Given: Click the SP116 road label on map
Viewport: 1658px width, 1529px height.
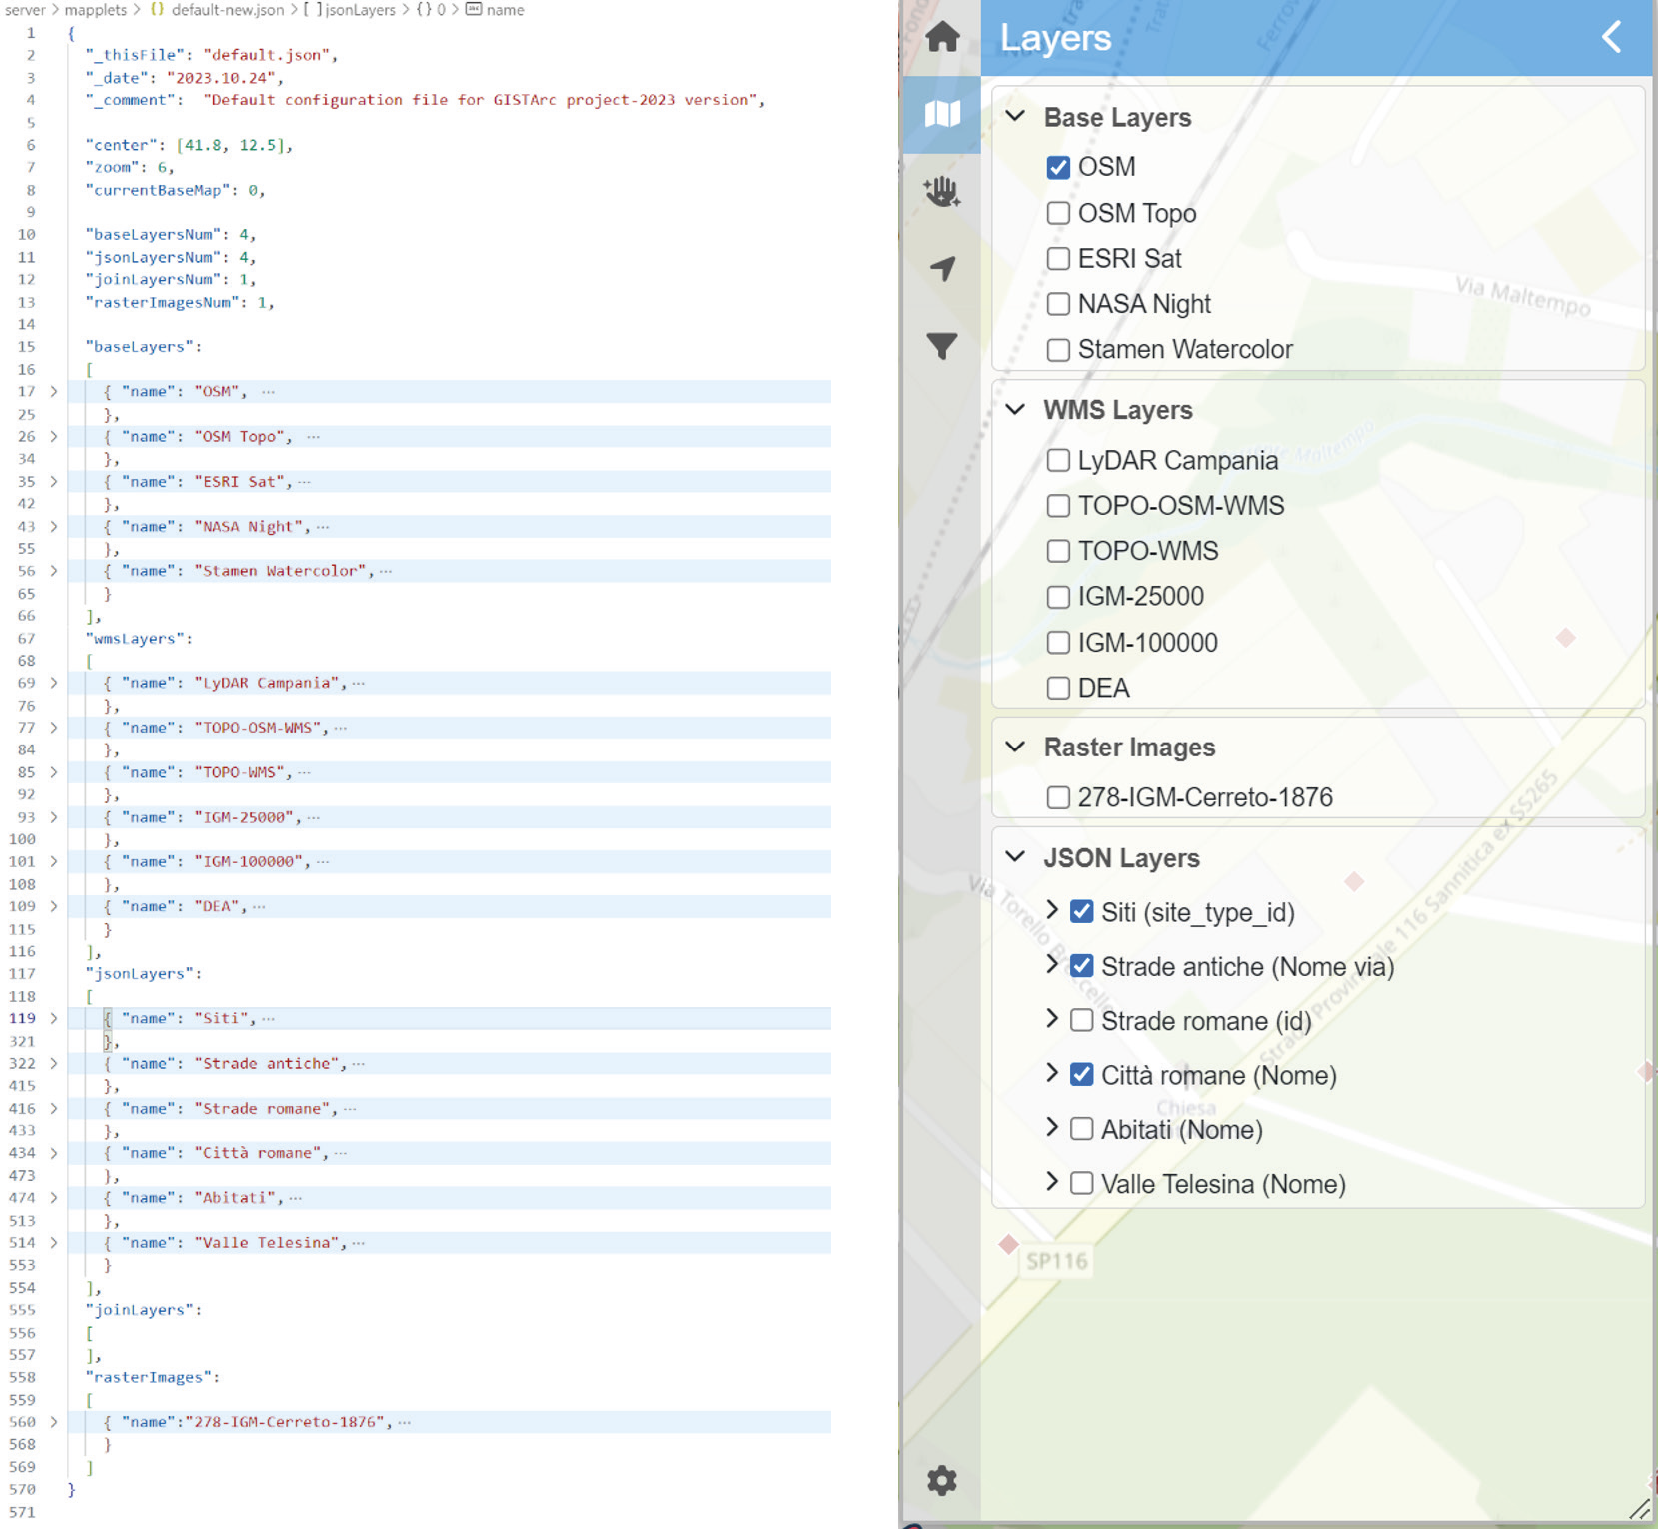Looking at the screenshot, I should coord(1057,1261).
